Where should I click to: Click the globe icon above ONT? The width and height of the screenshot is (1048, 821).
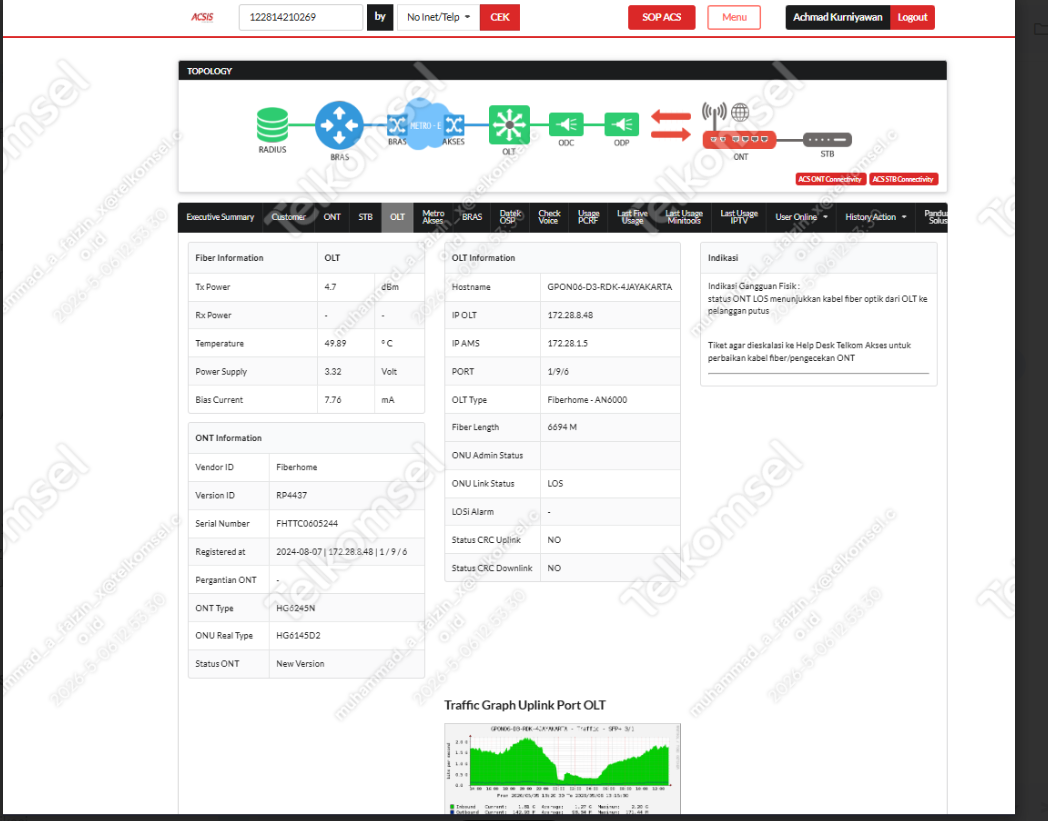coord(740,112)
